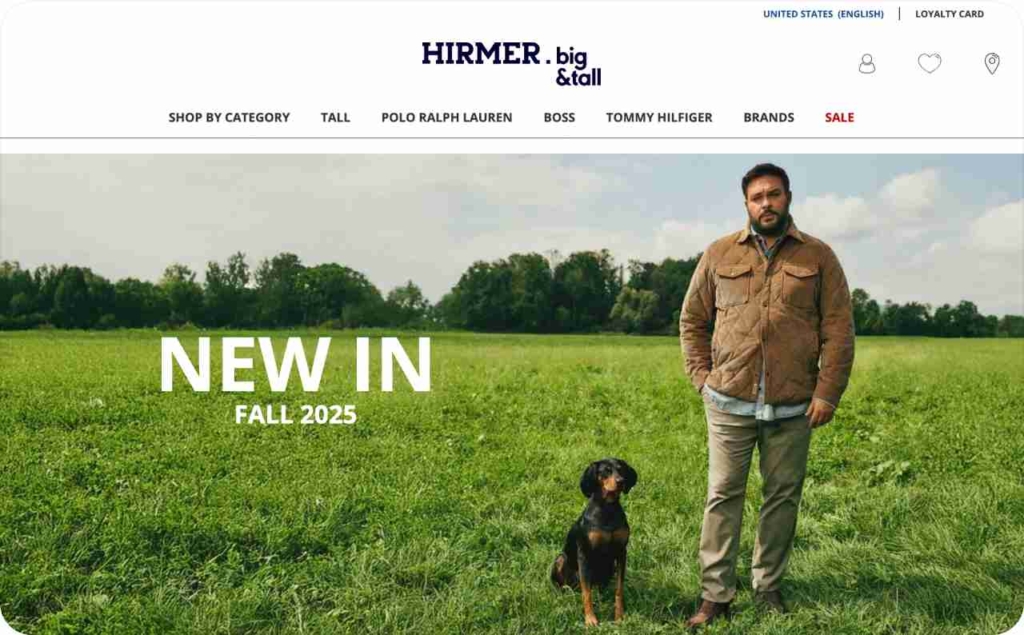
Task: Click the NEW IN banner headline
Action: (x=295, y=365)
